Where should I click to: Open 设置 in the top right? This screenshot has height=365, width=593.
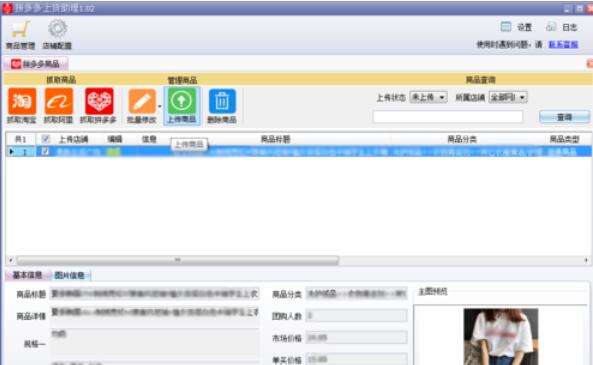point(516,27)
